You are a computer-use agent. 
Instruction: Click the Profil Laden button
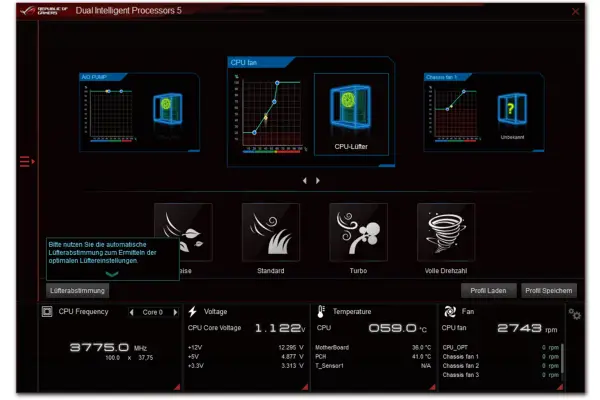488,291
